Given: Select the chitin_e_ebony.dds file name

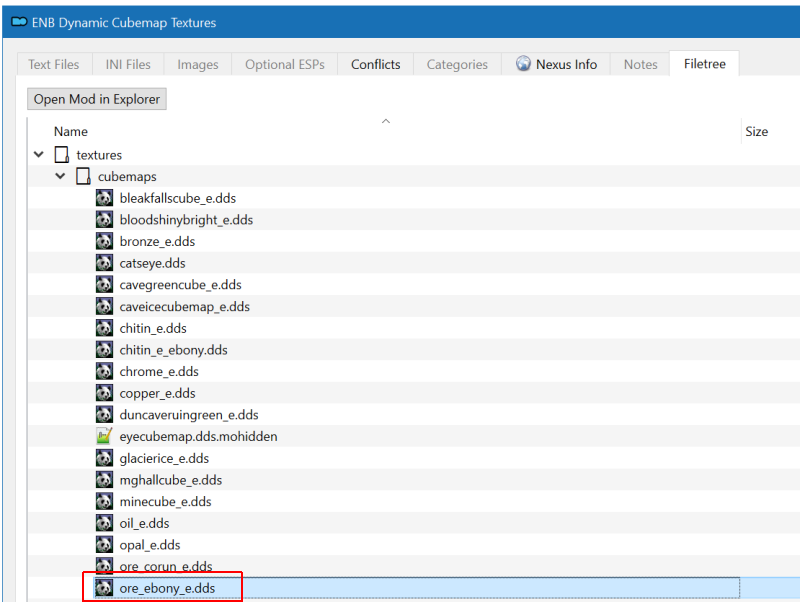Looking at the screenshot, I should [173, 350].
